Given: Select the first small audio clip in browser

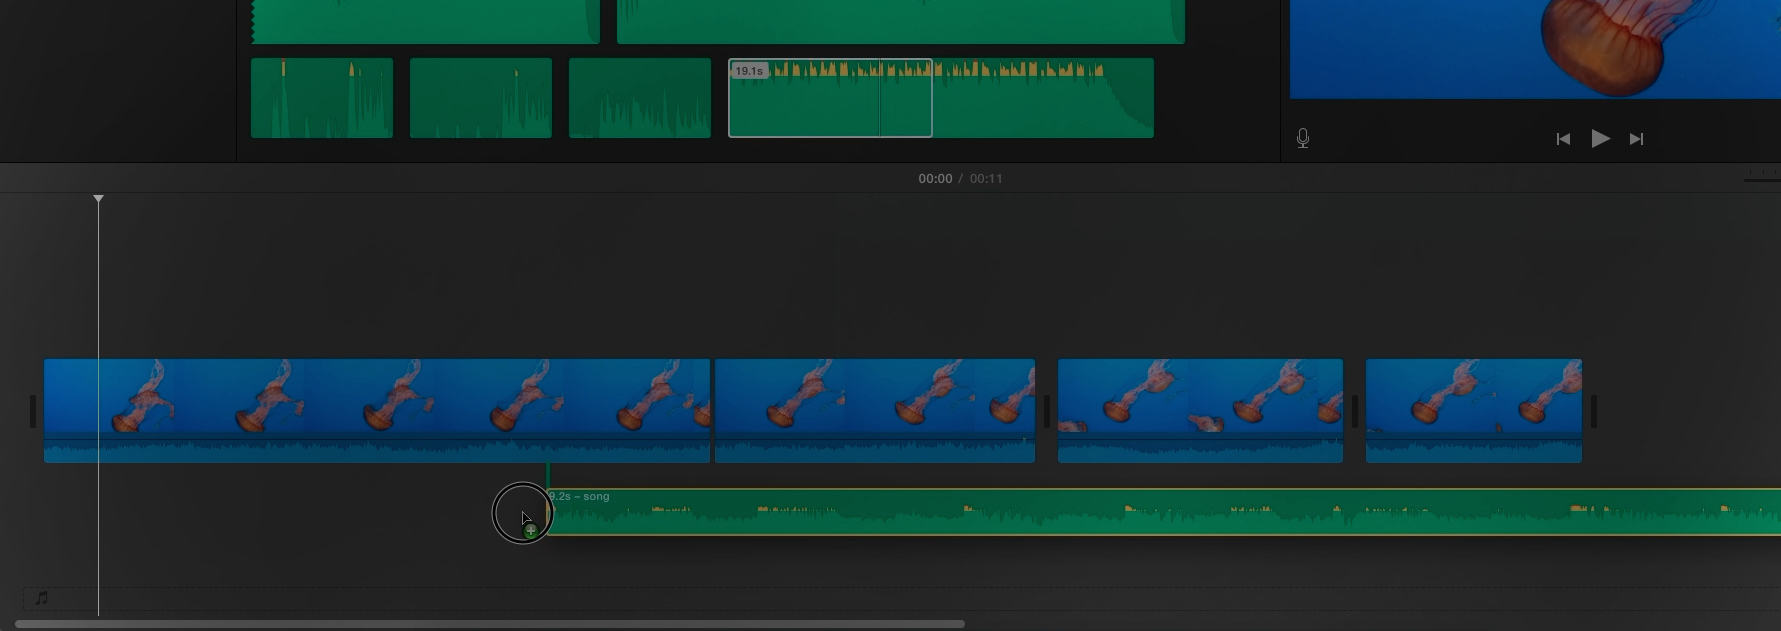Looking at the screenshot, I should 321,98.
